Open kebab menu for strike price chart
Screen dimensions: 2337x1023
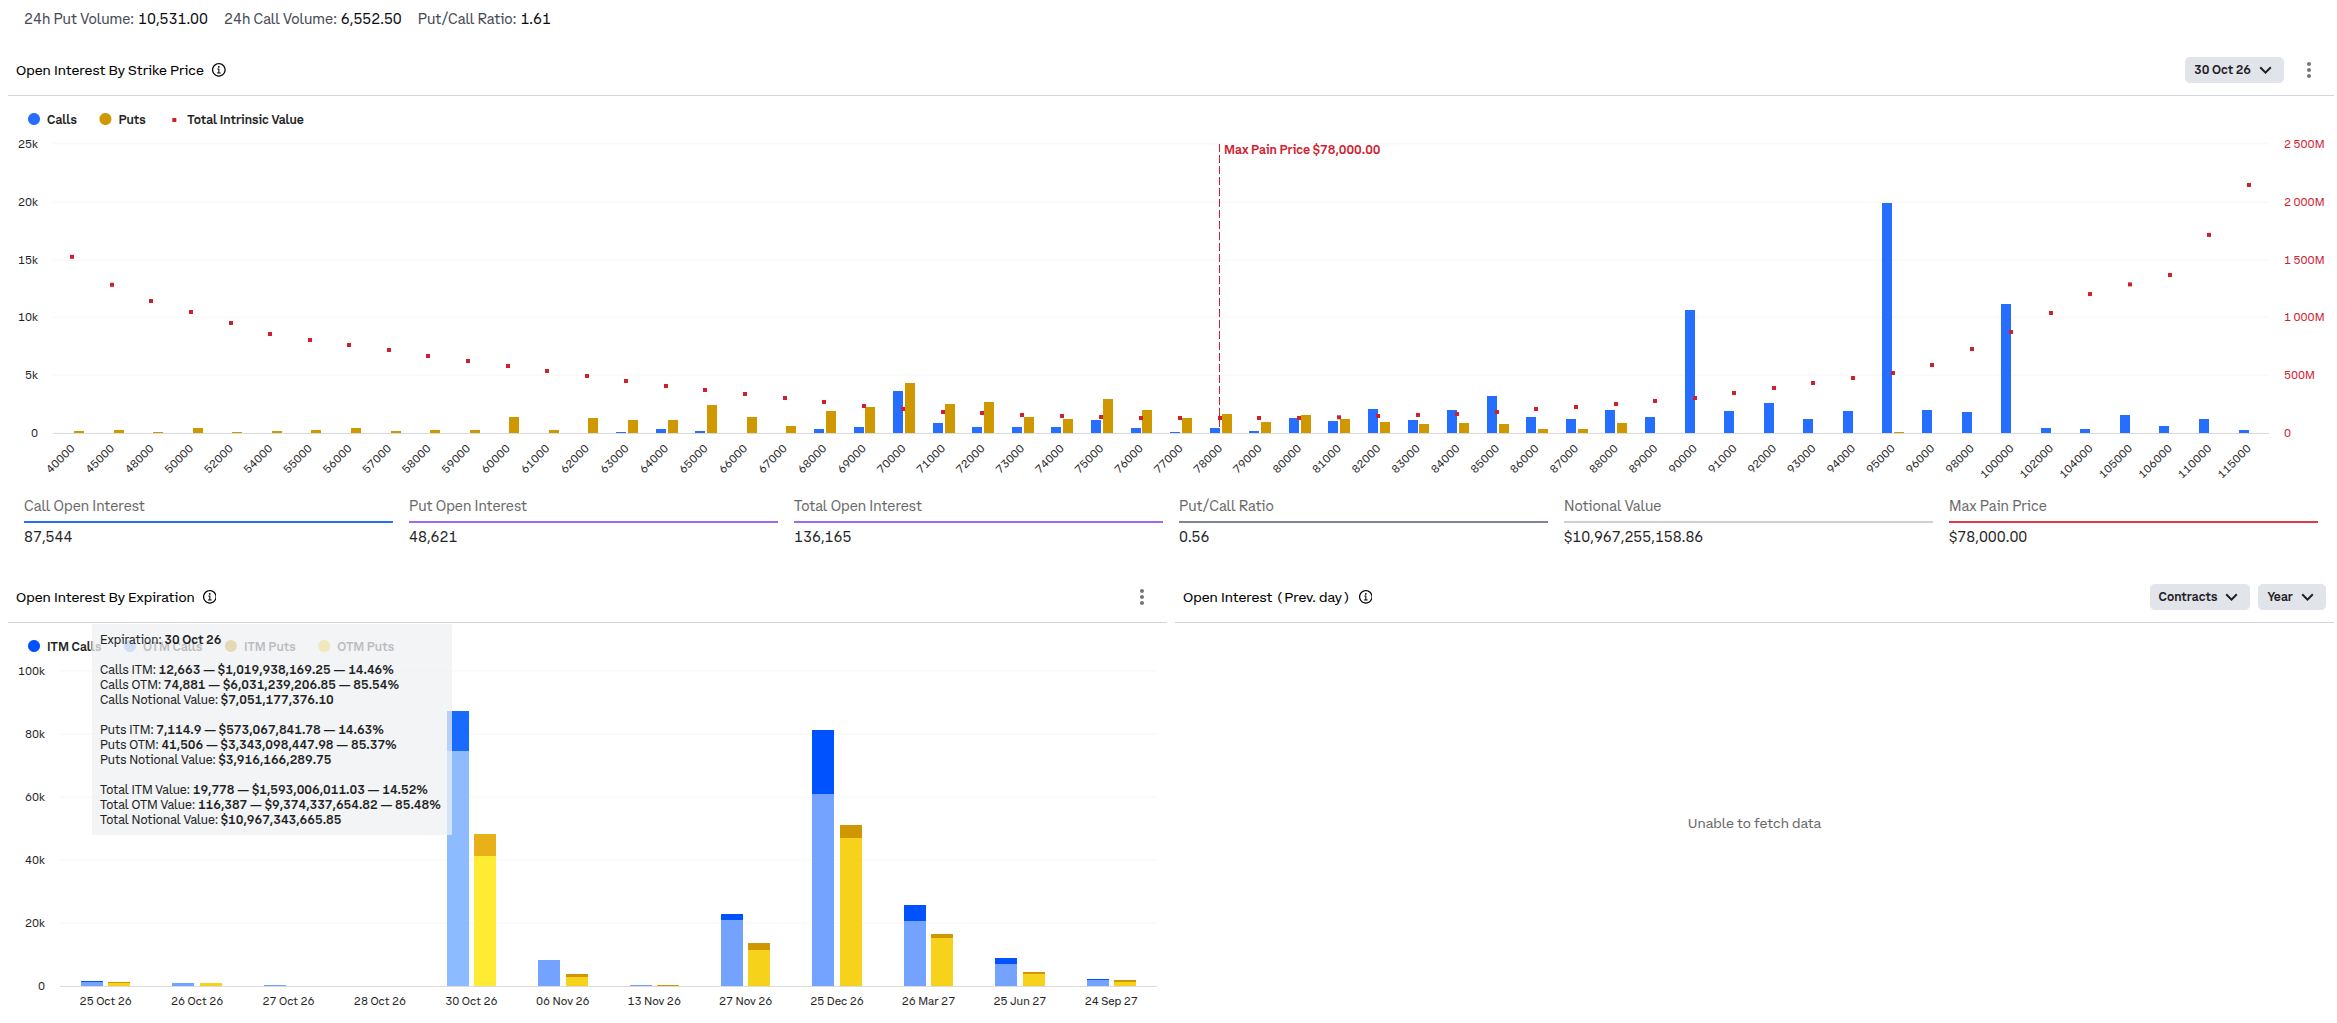coord(2309,70)
